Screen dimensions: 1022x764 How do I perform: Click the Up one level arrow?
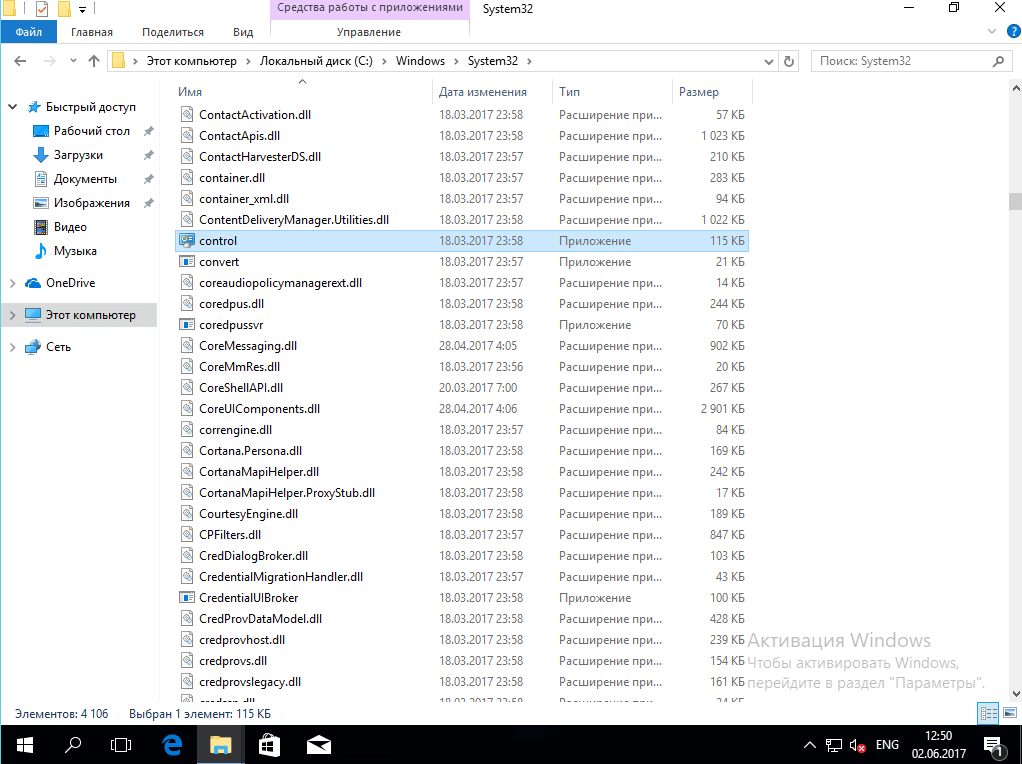pos(94,61)
